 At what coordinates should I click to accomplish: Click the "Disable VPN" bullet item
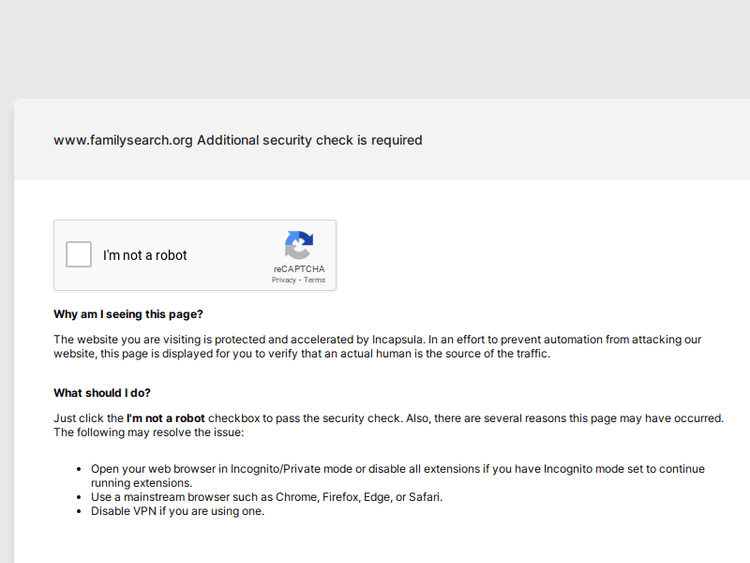(x=177, y=511)
